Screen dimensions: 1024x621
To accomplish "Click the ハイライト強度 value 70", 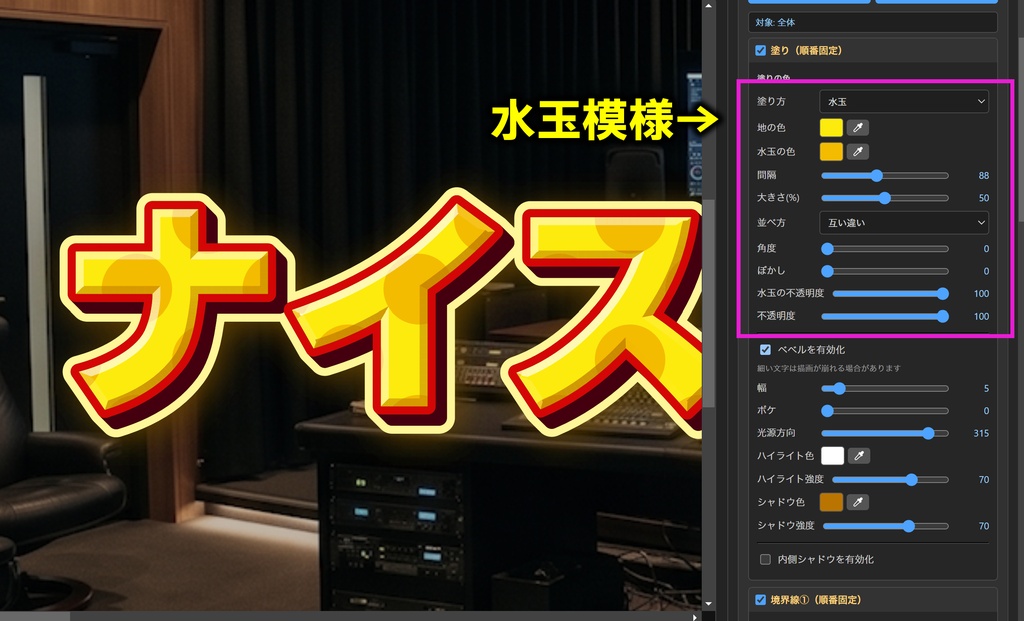I will [984, 479].
